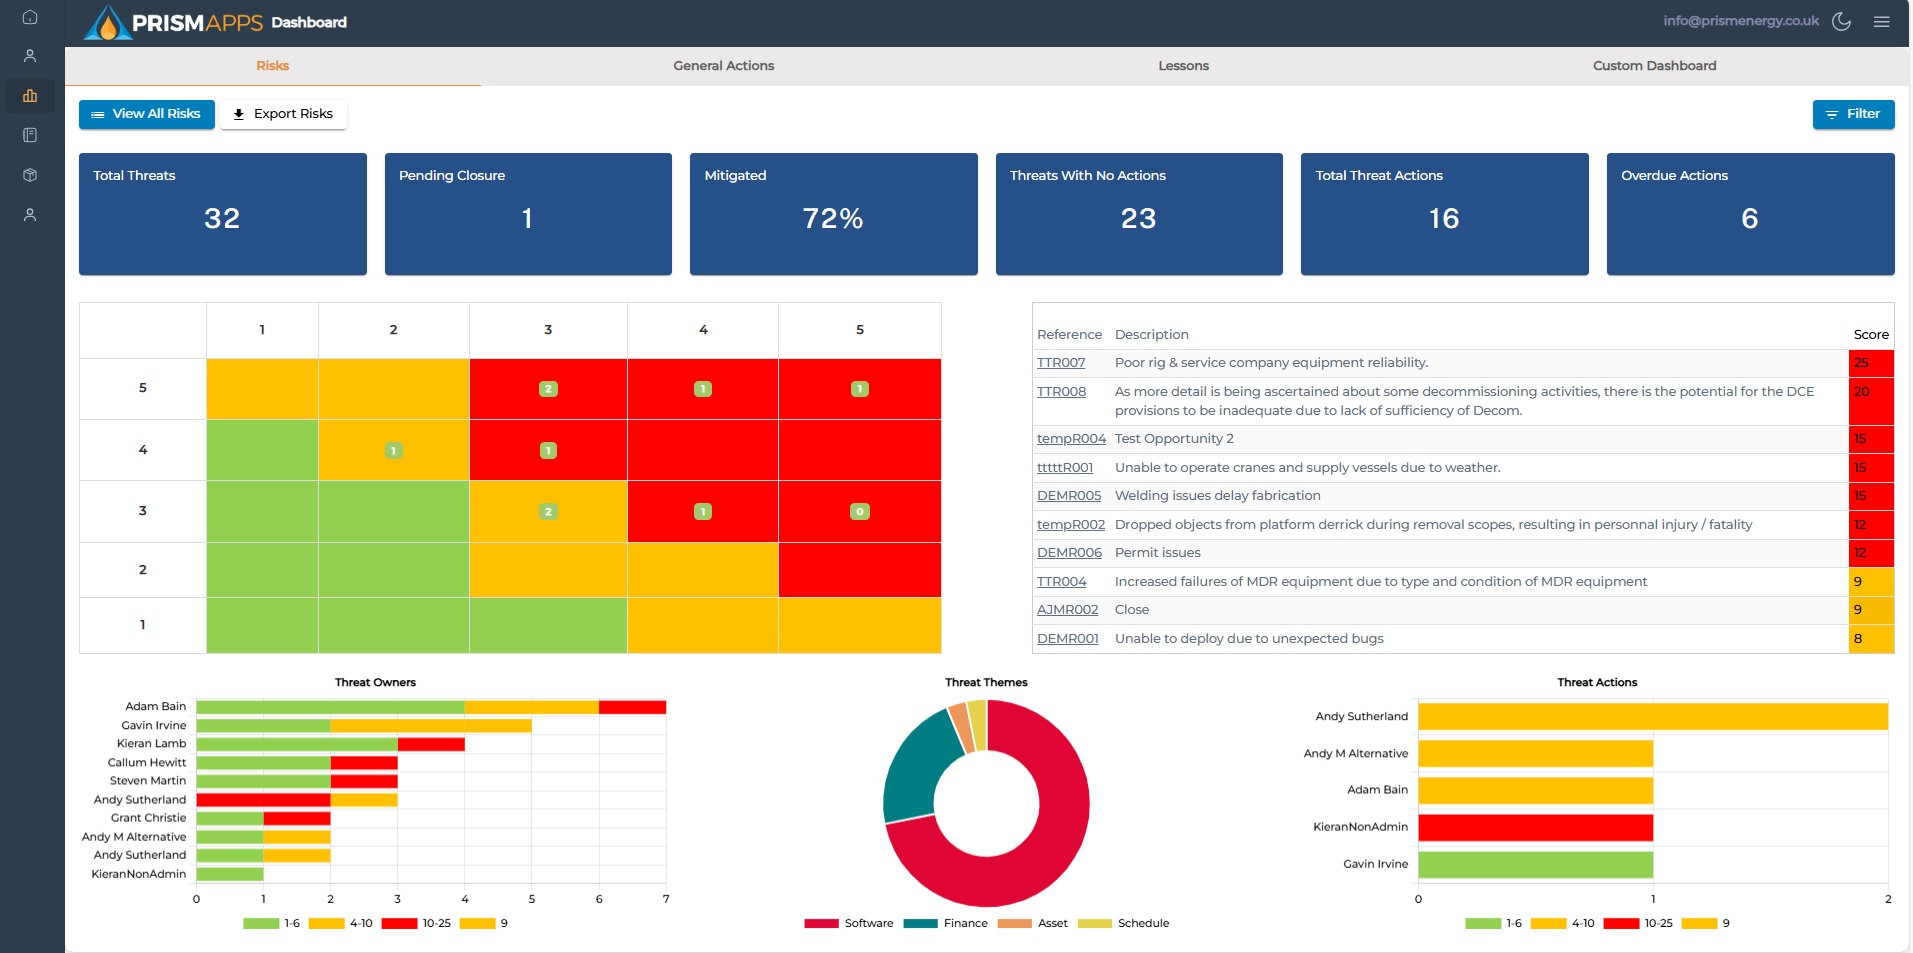Toggle Finance series in Threat Themes legend
The height and width of the screenshot is (953, 1913).
[x=946, y=923]
